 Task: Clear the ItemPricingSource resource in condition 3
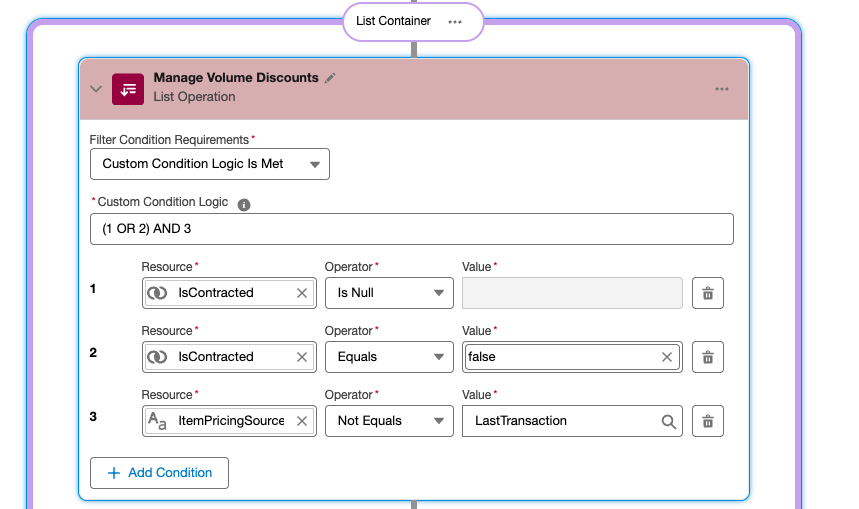point(302,421)
